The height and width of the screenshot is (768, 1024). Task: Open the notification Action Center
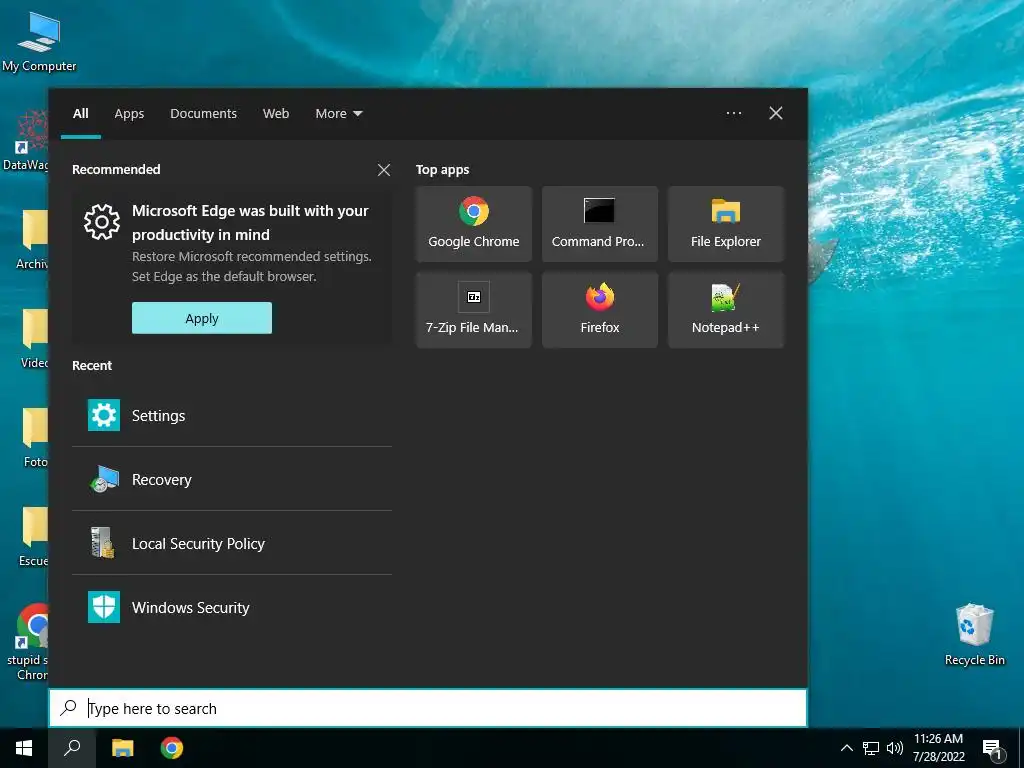pyautogui.click(x=992, y=749)
